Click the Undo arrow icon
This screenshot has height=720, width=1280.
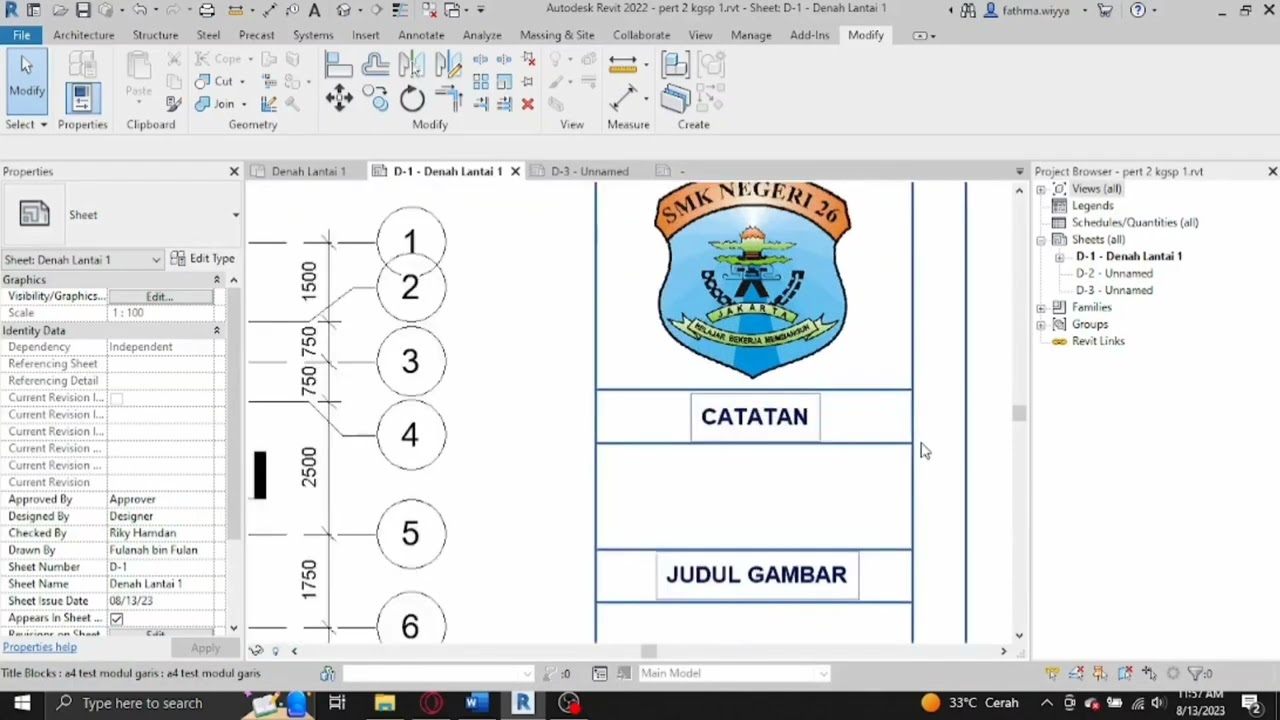point(139,10)
